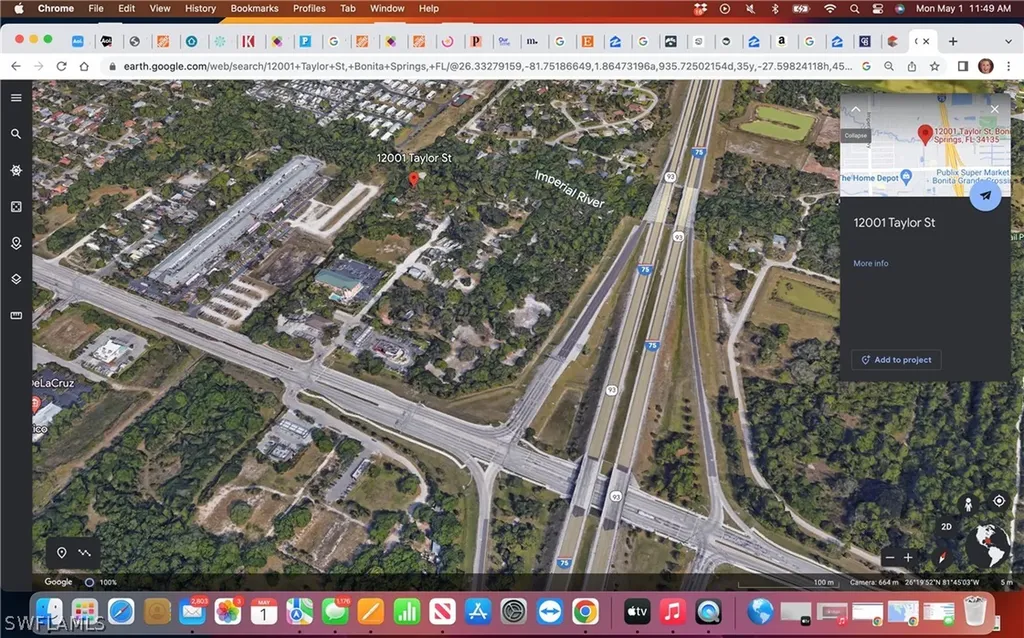Screen dimensions: 1024x638
Task: Click Add to project
Action: 895,359
